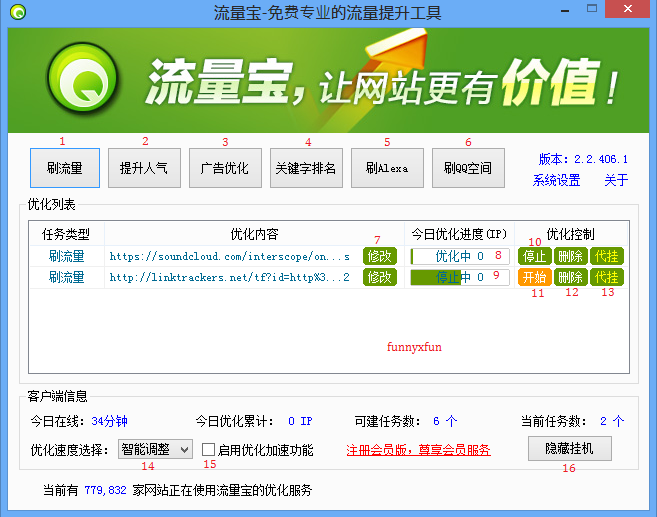The image size is (657, 517).
Task: Click the version text 2.2.406.1
Action: pos(601,159)
